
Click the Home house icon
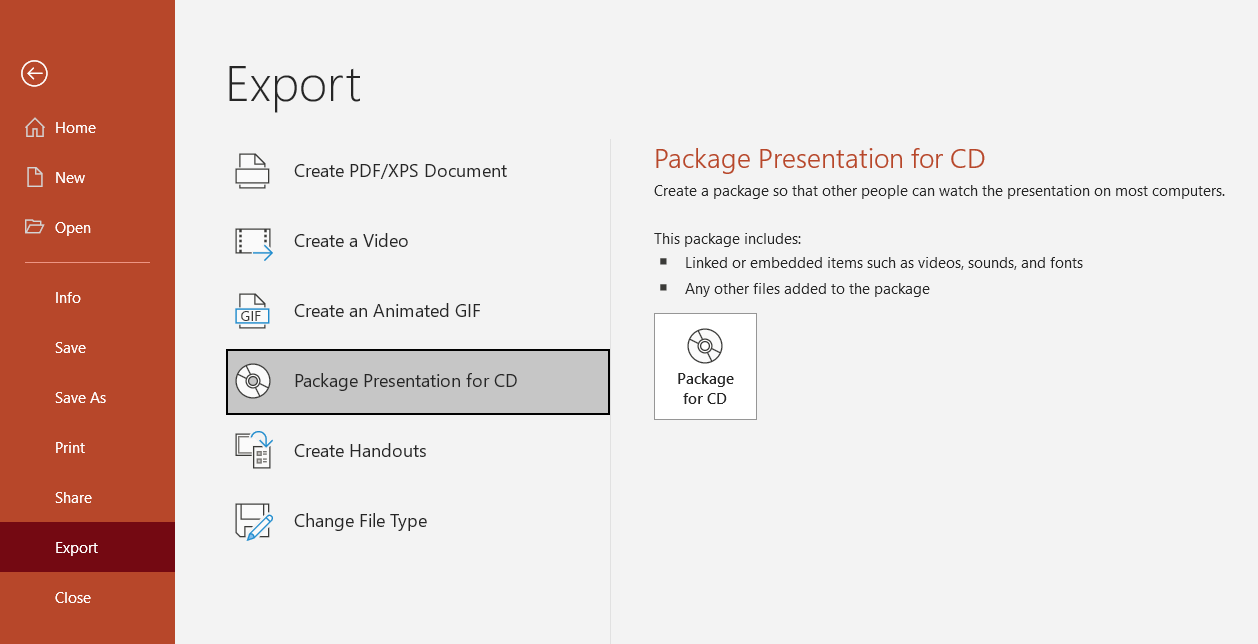pos(35,127)
